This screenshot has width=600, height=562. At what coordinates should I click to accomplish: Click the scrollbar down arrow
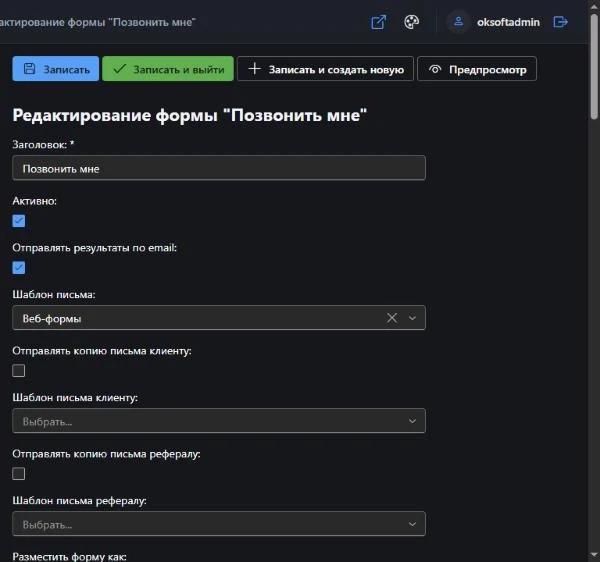594,554
